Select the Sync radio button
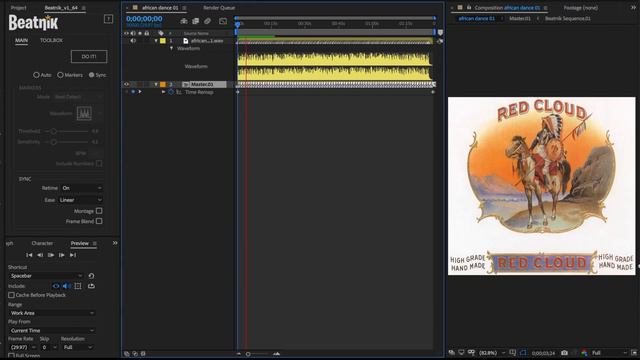The height and width of the screenshot is (360, 640). coord(91,75)
